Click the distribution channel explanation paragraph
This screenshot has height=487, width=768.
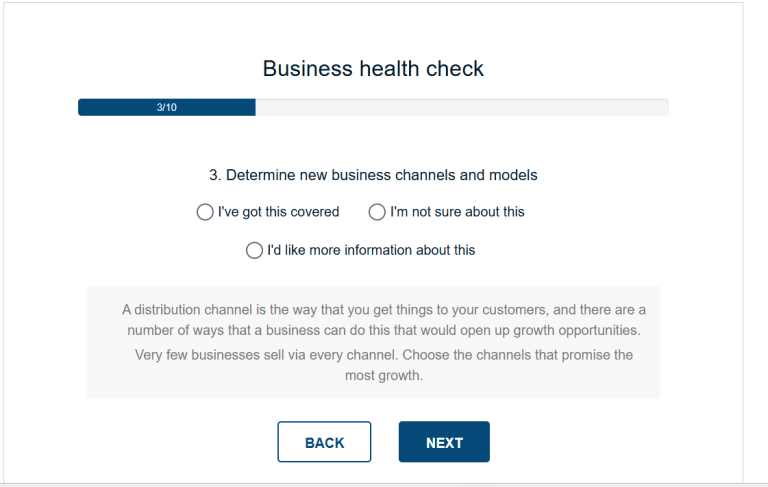(x=383, y=320)
